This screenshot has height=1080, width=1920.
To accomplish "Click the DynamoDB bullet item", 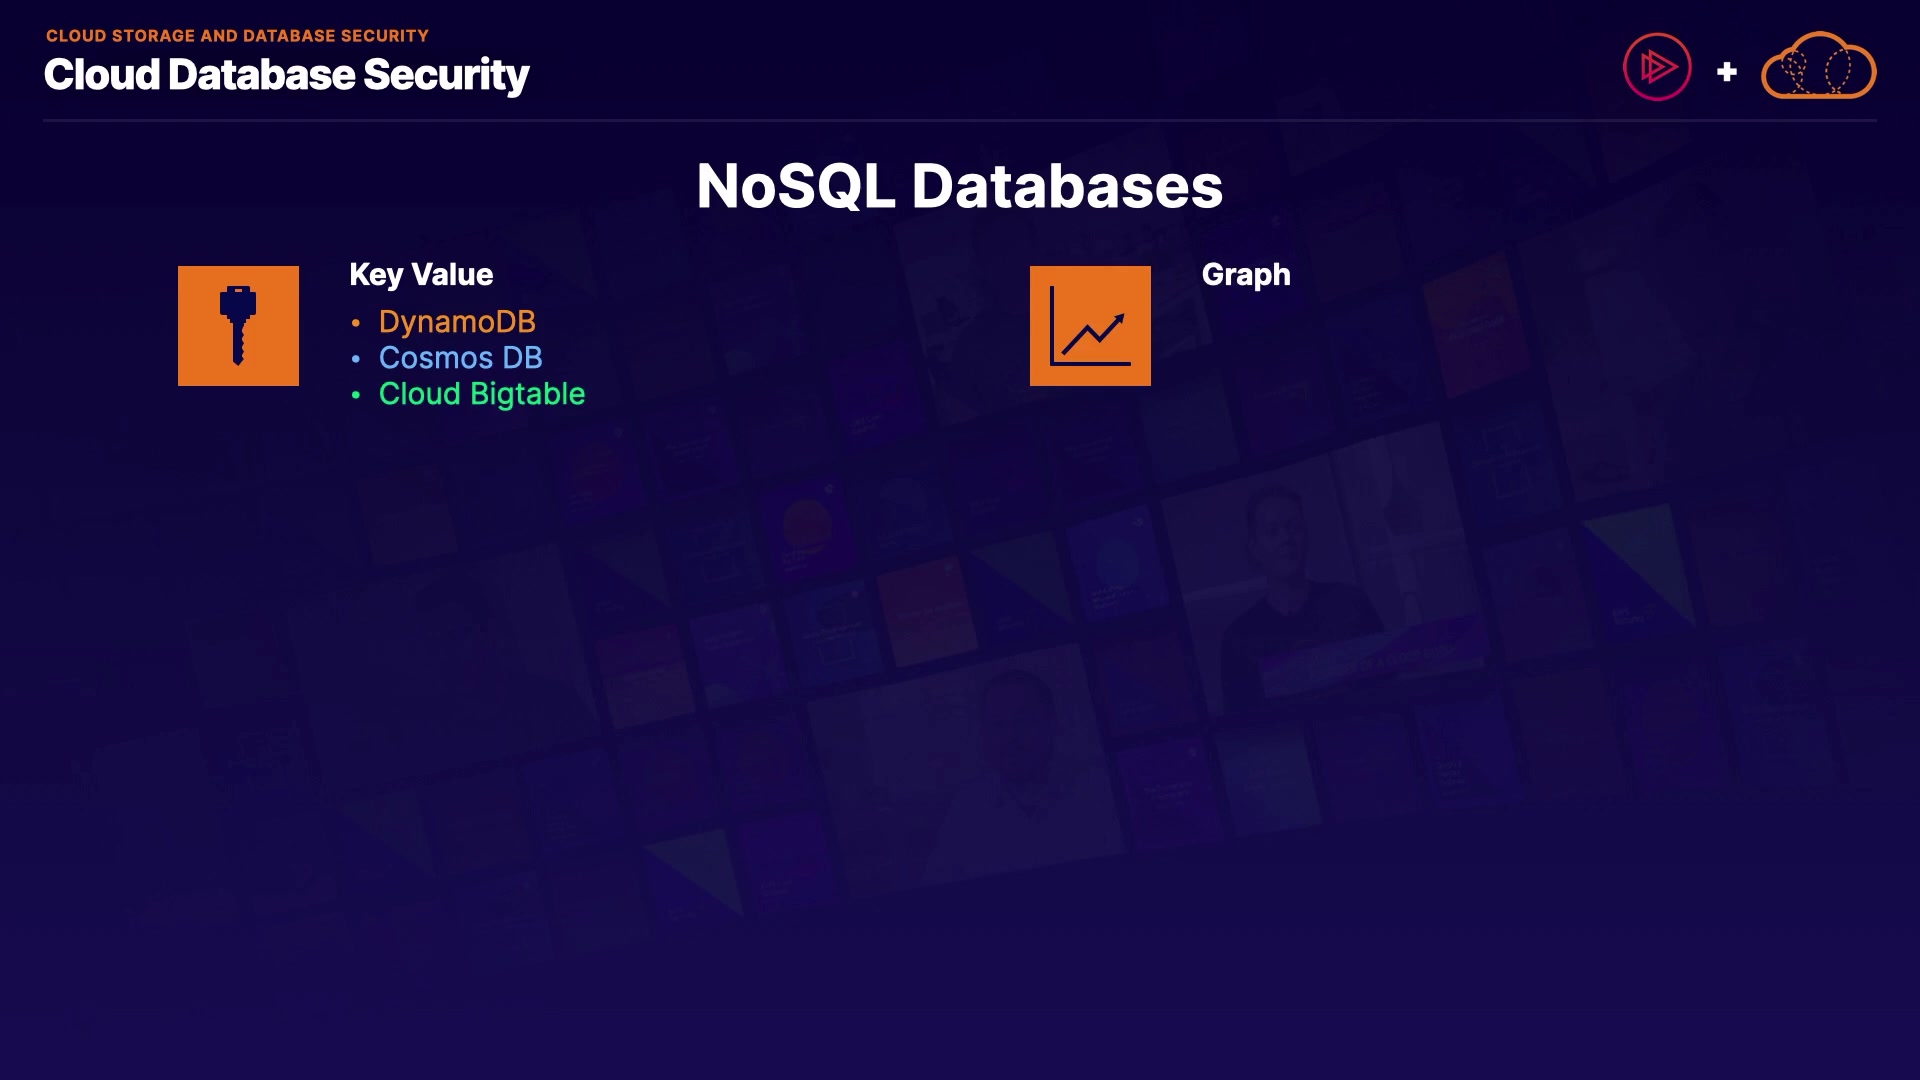I will [x=457, y=322].
